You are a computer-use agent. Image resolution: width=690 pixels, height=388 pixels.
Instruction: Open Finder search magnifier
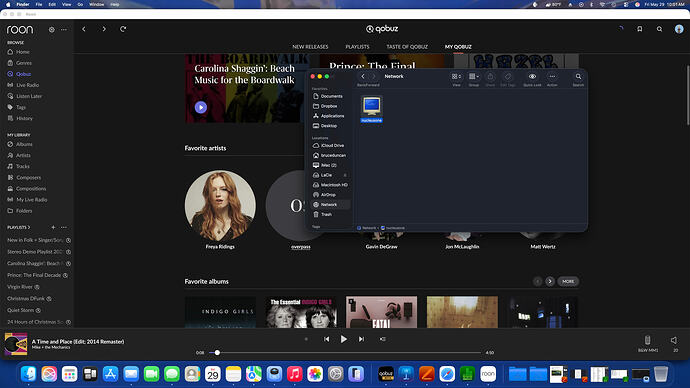578,77
